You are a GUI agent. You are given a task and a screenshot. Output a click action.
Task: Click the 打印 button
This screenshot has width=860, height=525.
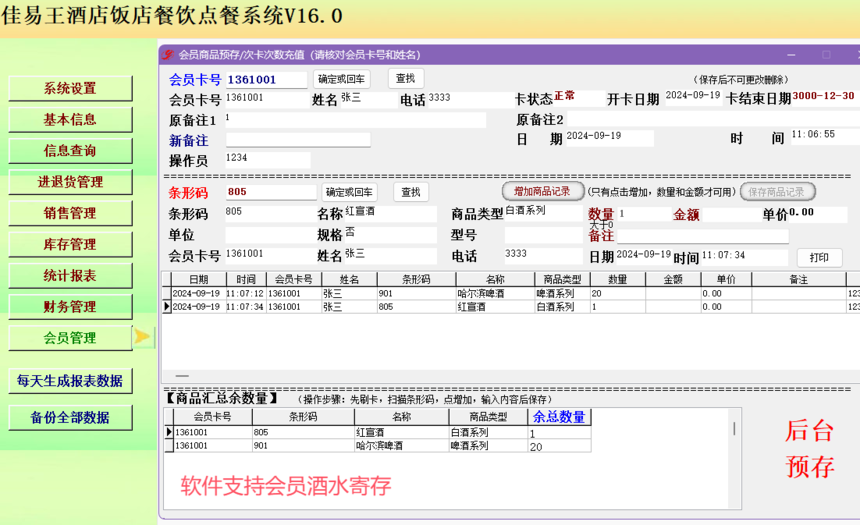tap(819, 257)
